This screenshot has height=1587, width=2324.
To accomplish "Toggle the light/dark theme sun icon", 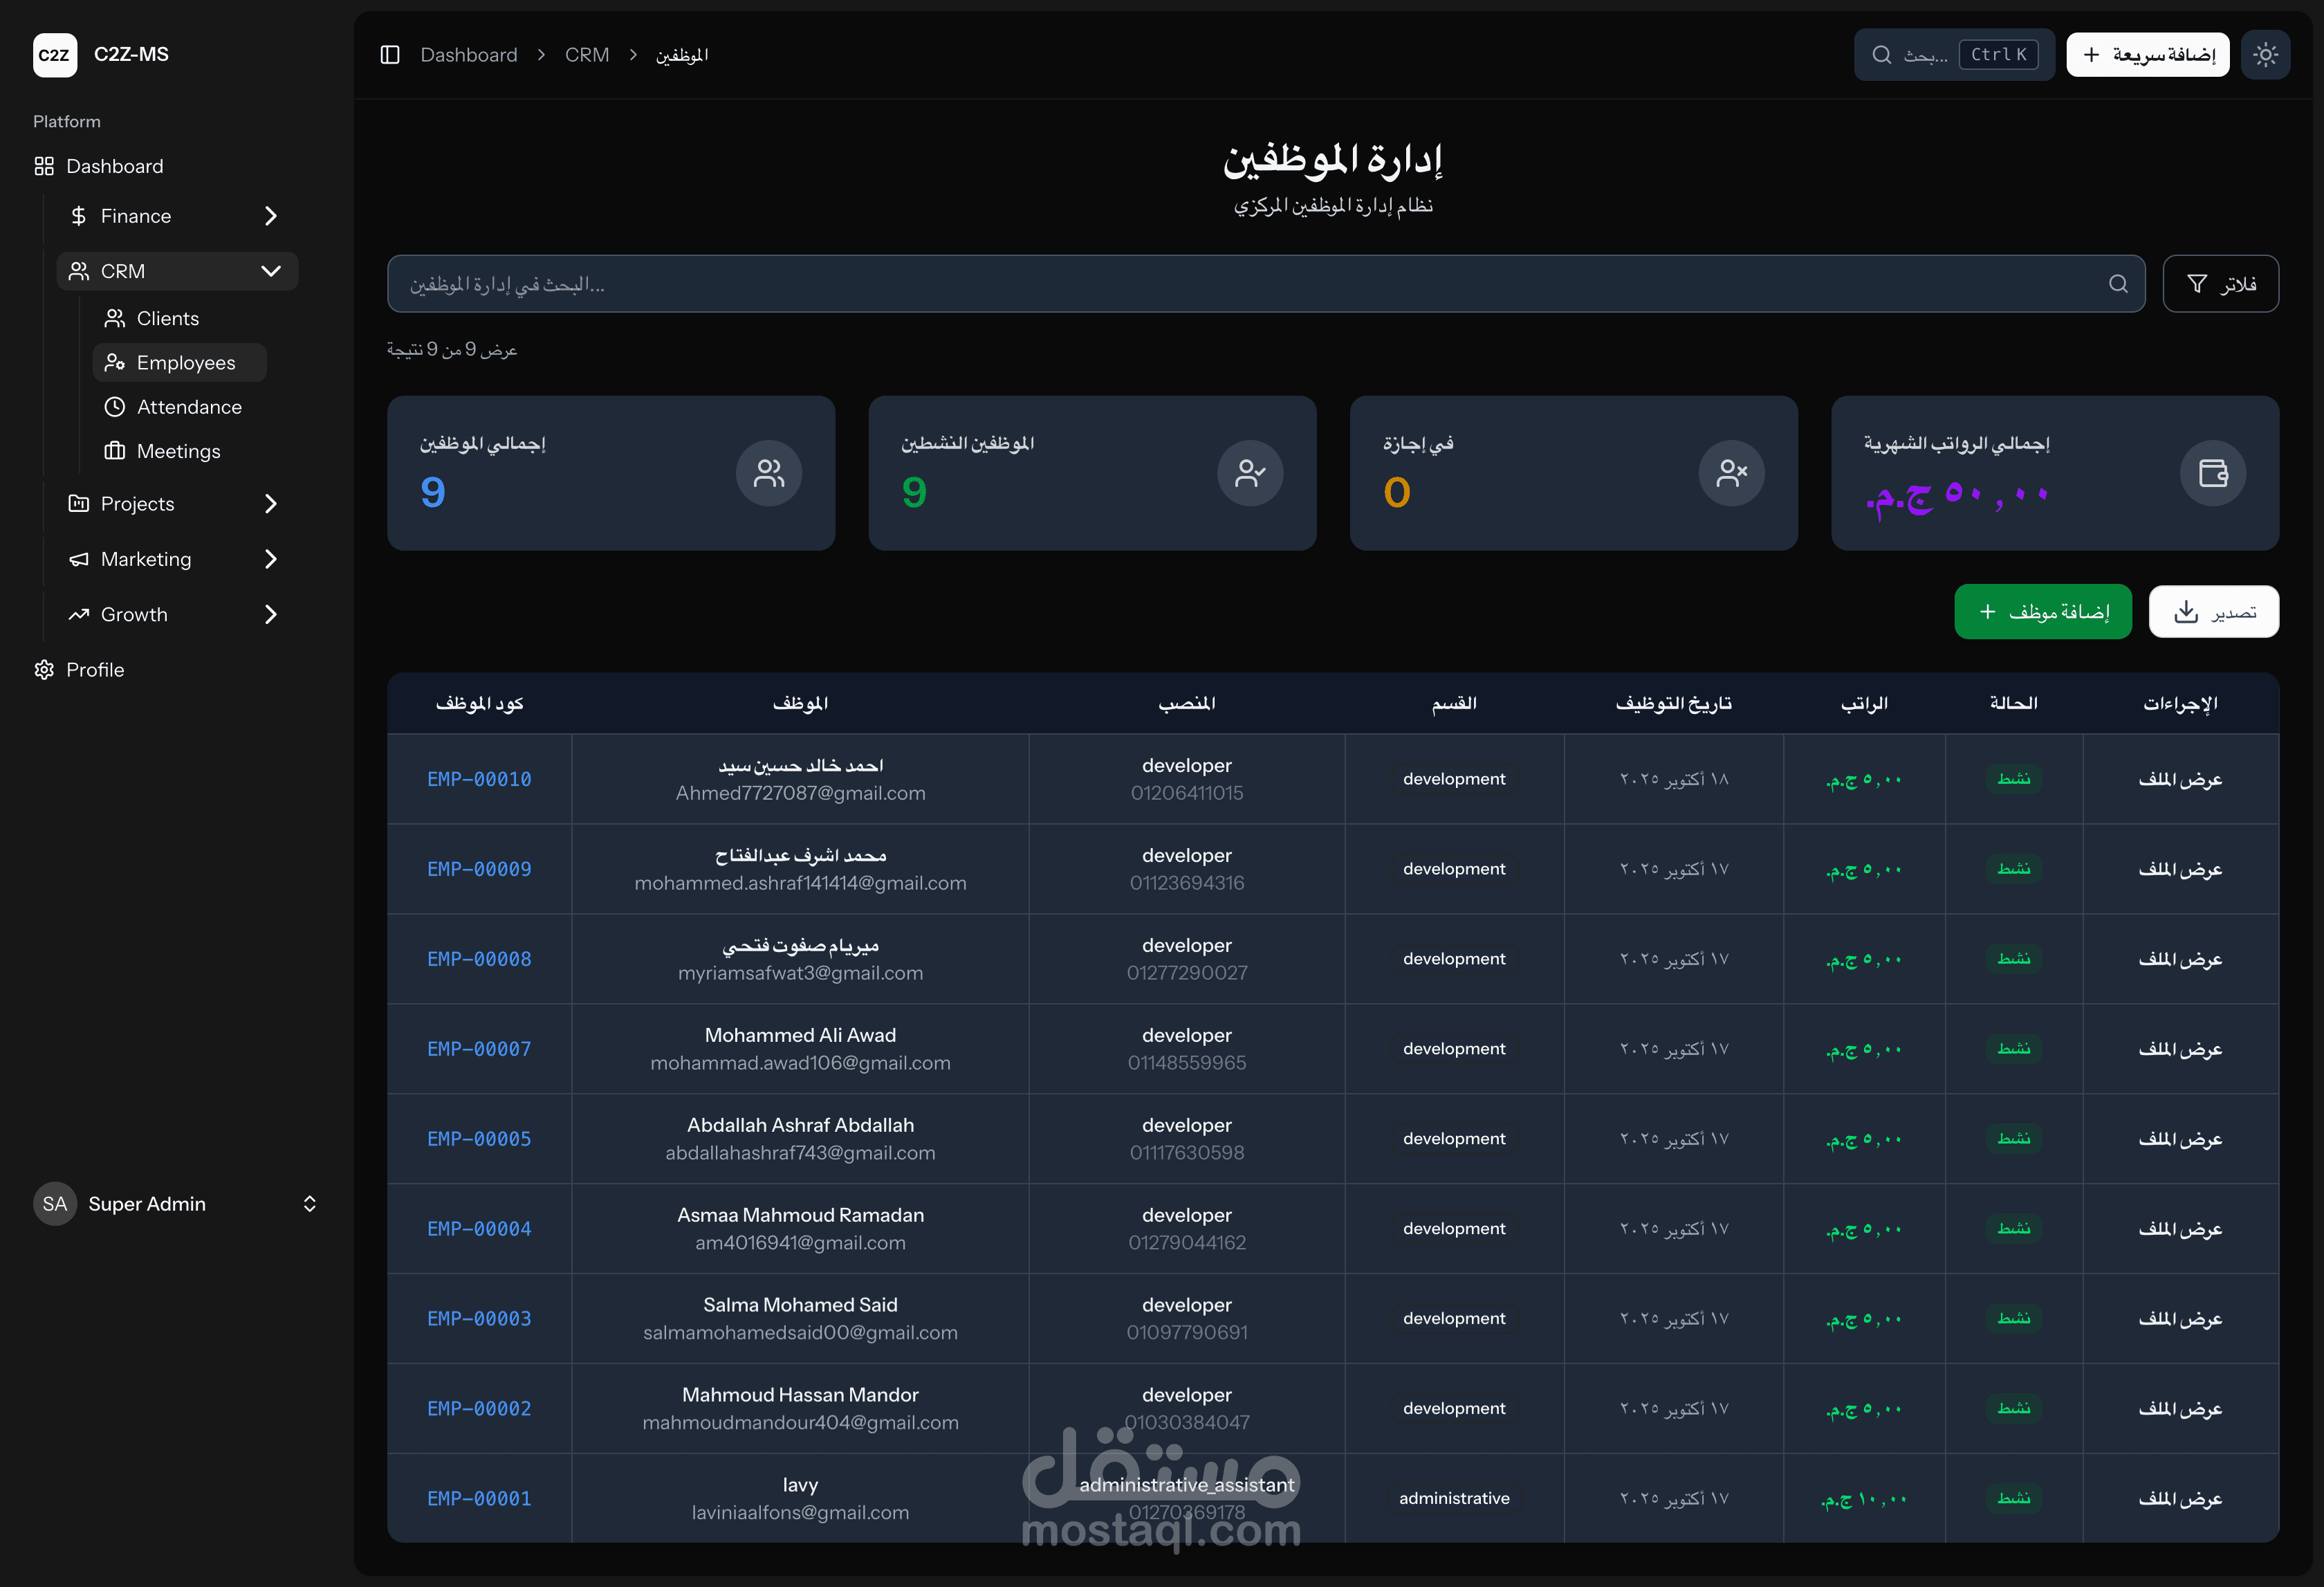I will point(2265,55).
